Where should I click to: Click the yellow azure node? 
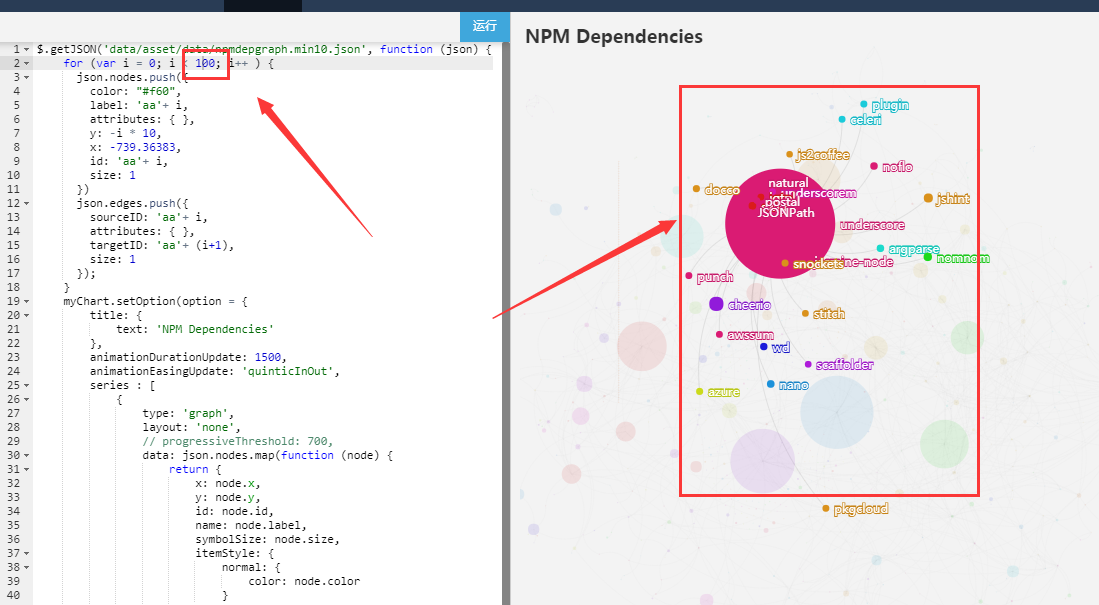(699, 391)
